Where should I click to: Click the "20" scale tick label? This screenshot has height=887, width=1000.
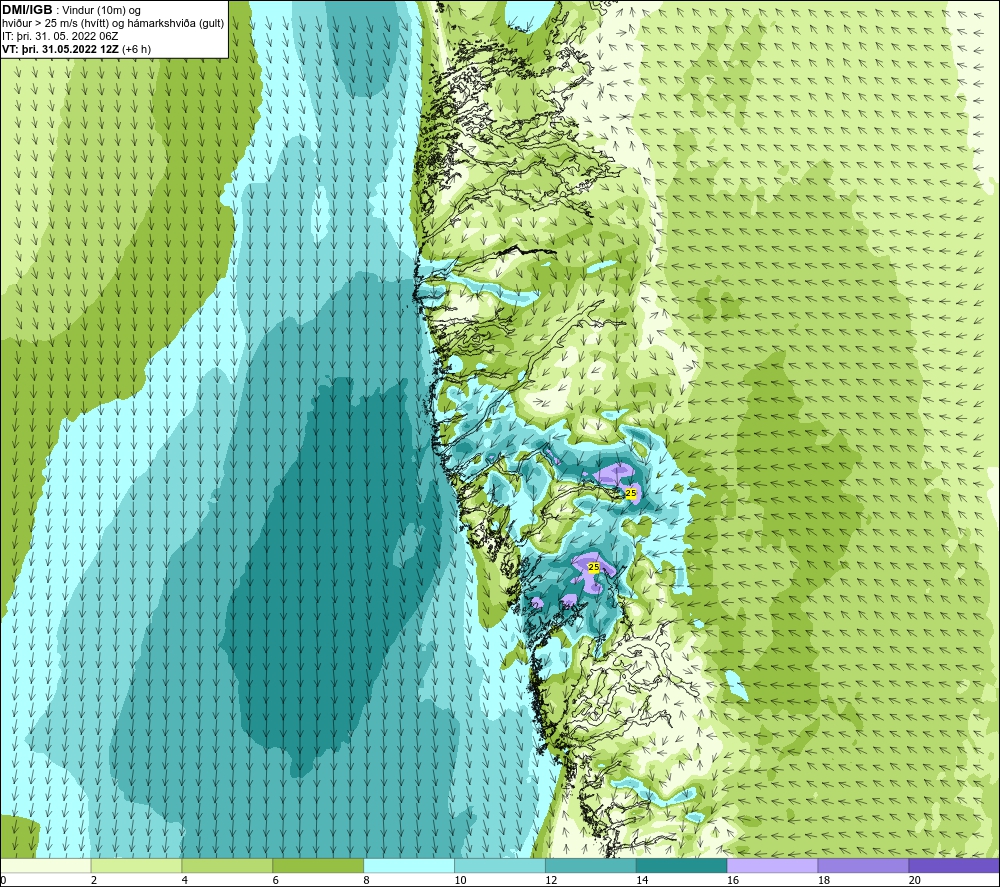[x=915, y=881]
